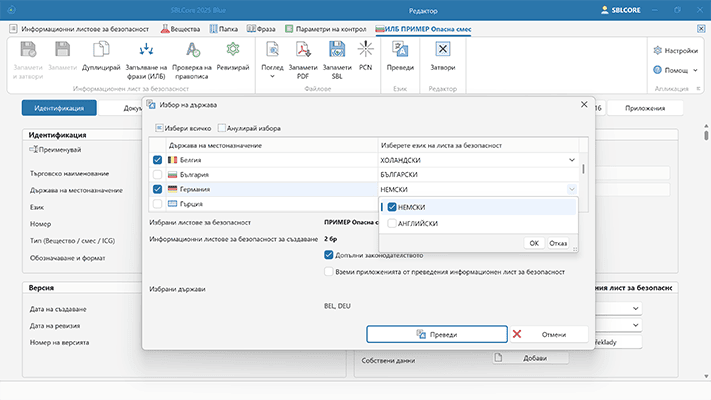Switch to the Папка tab

(224, 29)
